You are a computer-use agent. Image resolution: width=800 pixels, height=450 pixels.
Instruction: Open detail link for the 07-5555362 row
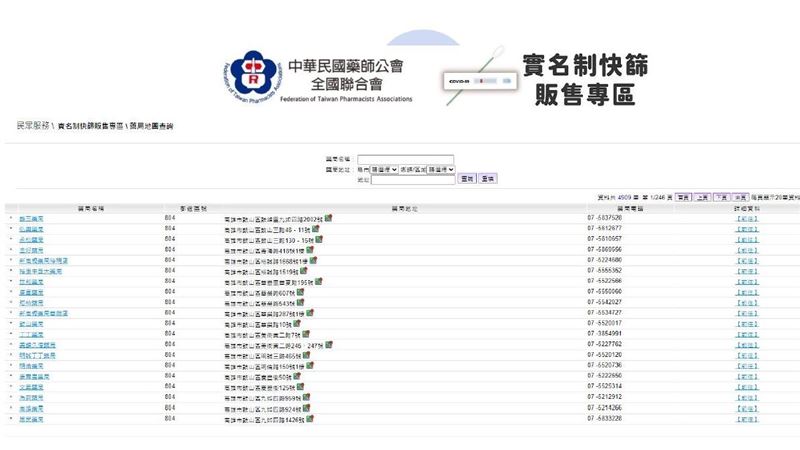747,271
